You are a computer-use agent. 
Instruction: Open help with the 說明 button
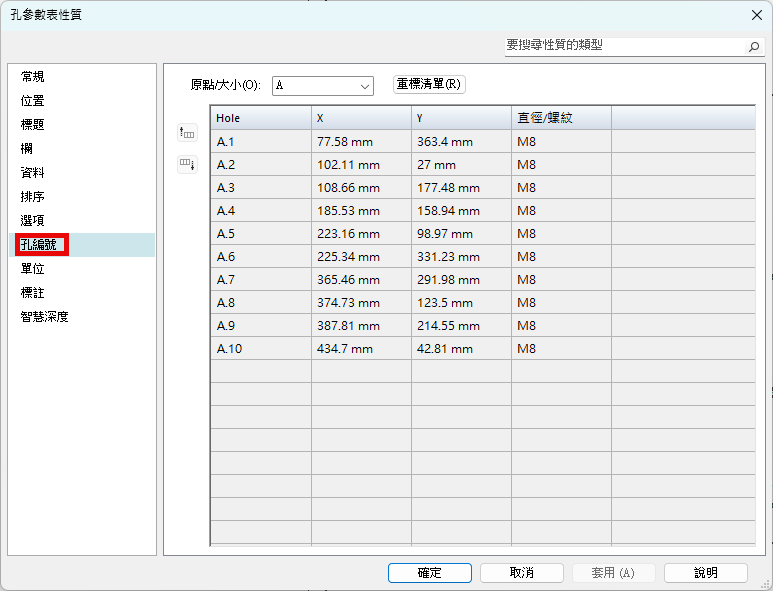[x=705, y=573]
